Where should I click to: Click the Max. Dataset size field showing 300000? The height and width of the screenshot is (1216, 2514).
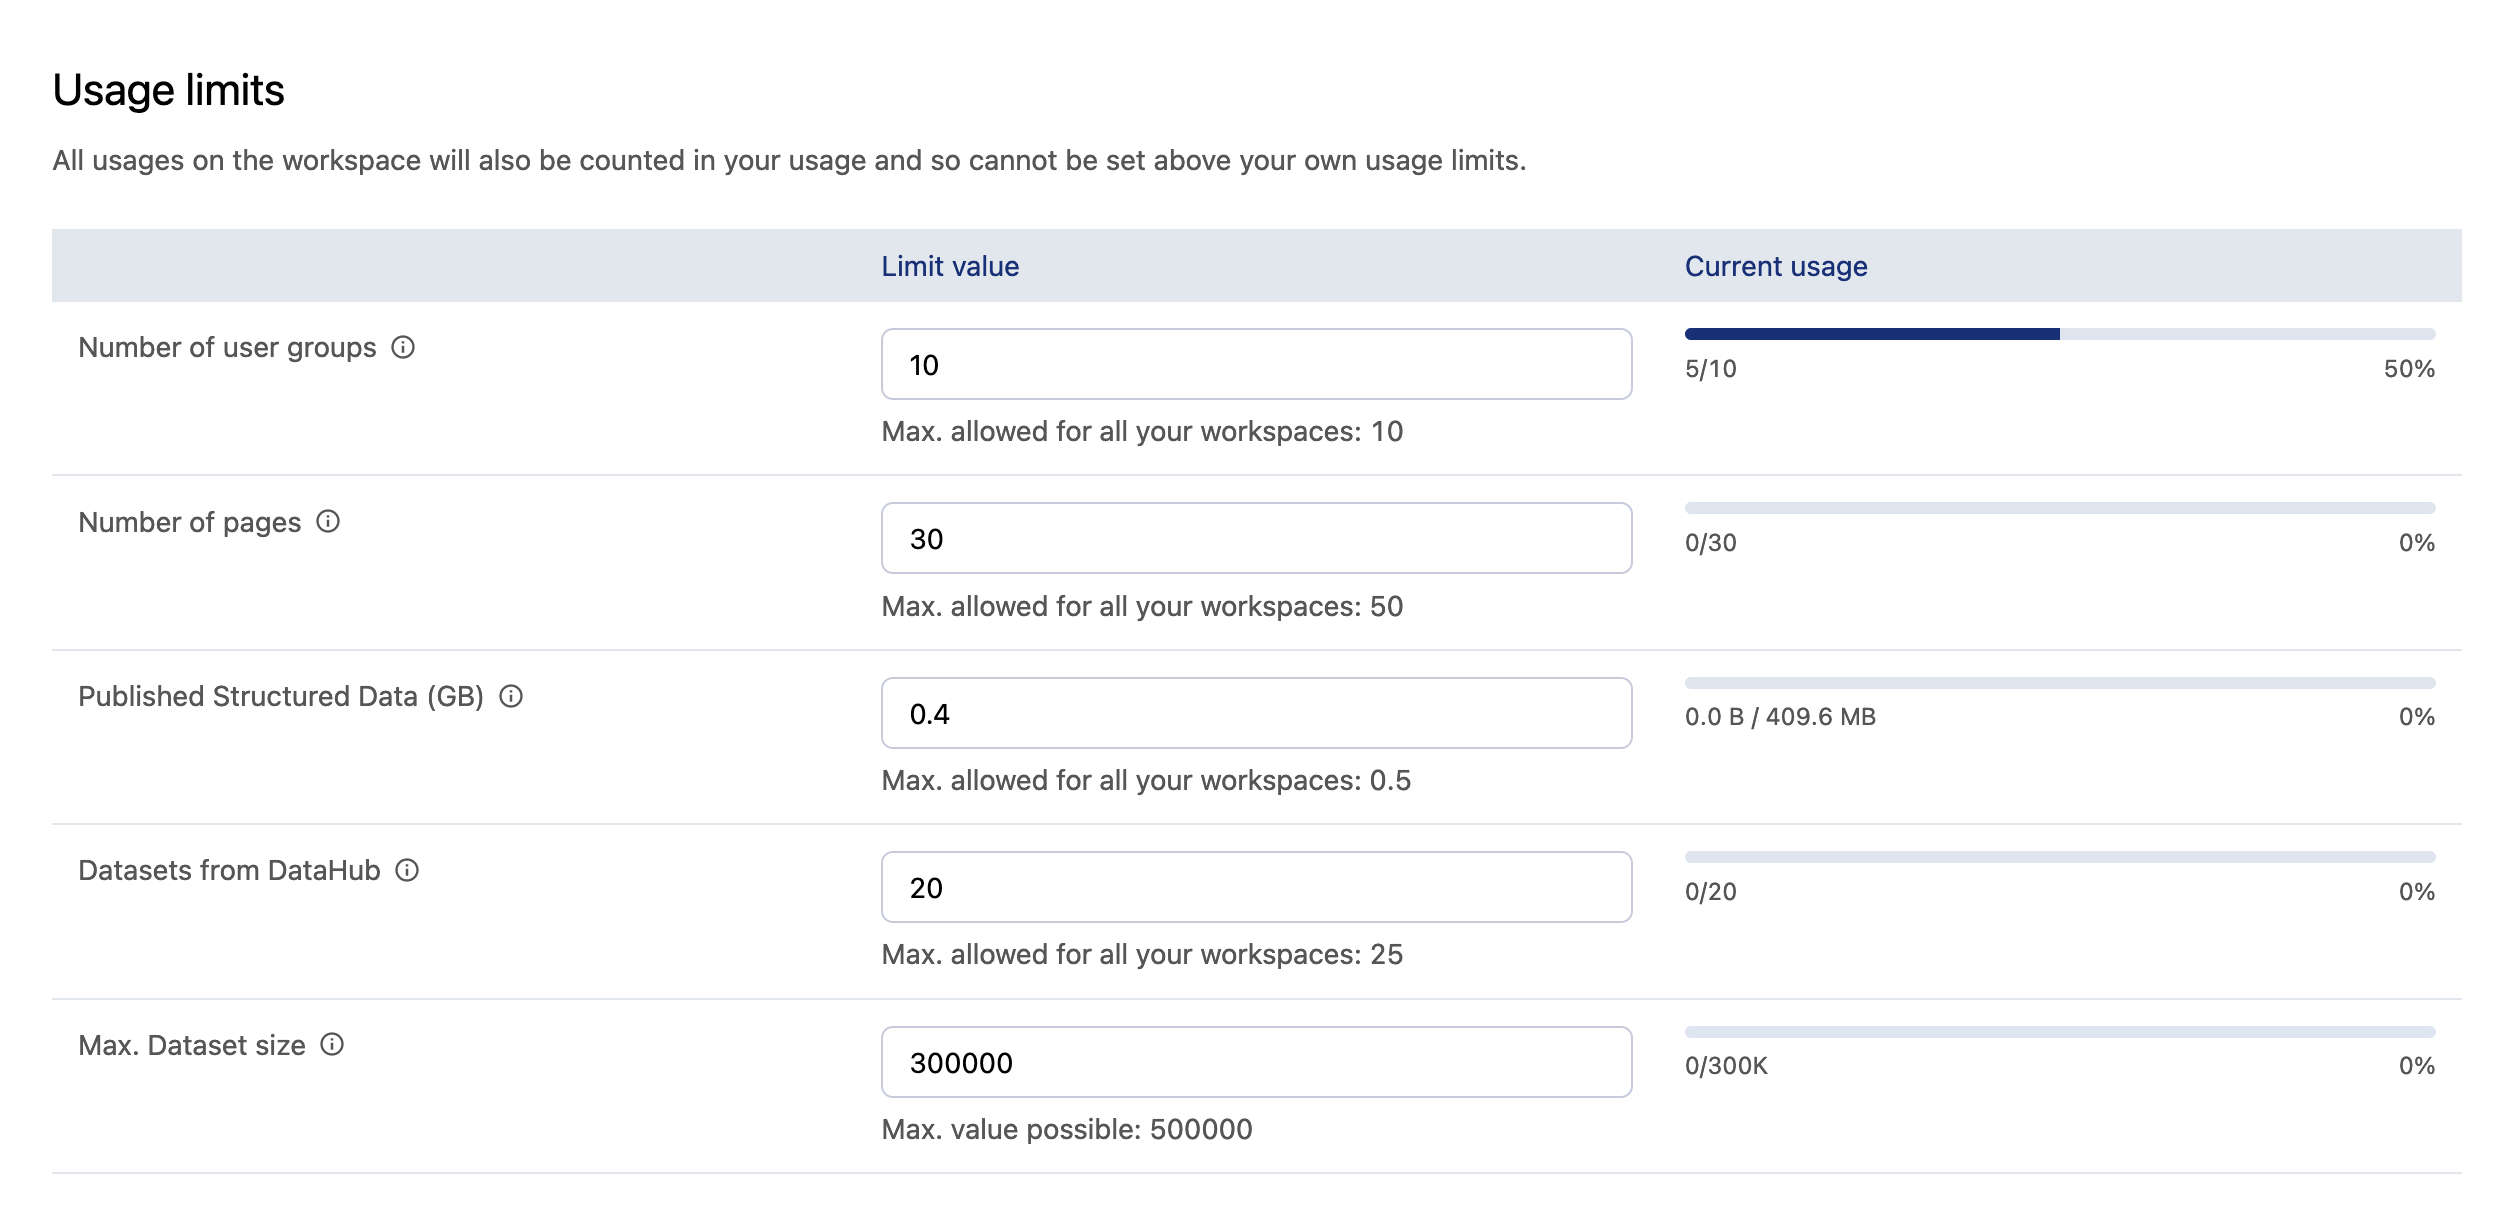[x=1256, y=1063]
